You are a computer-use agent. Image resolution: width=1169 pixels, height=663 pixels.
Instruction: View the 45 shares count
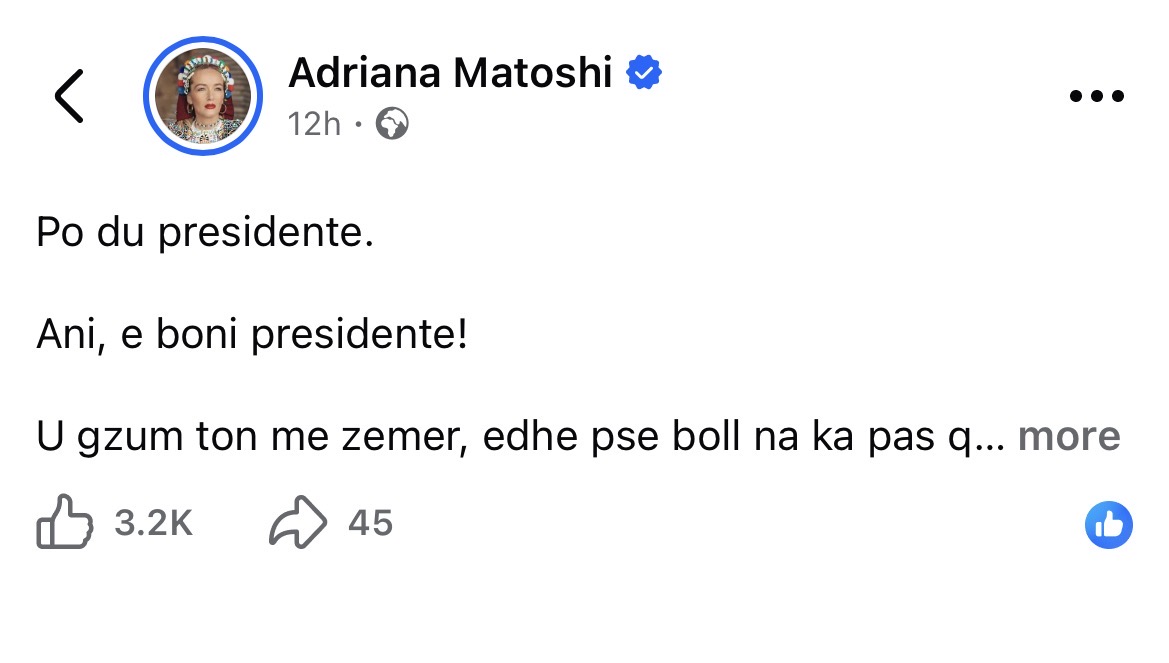pyautogui.click(x=370, y=523)
